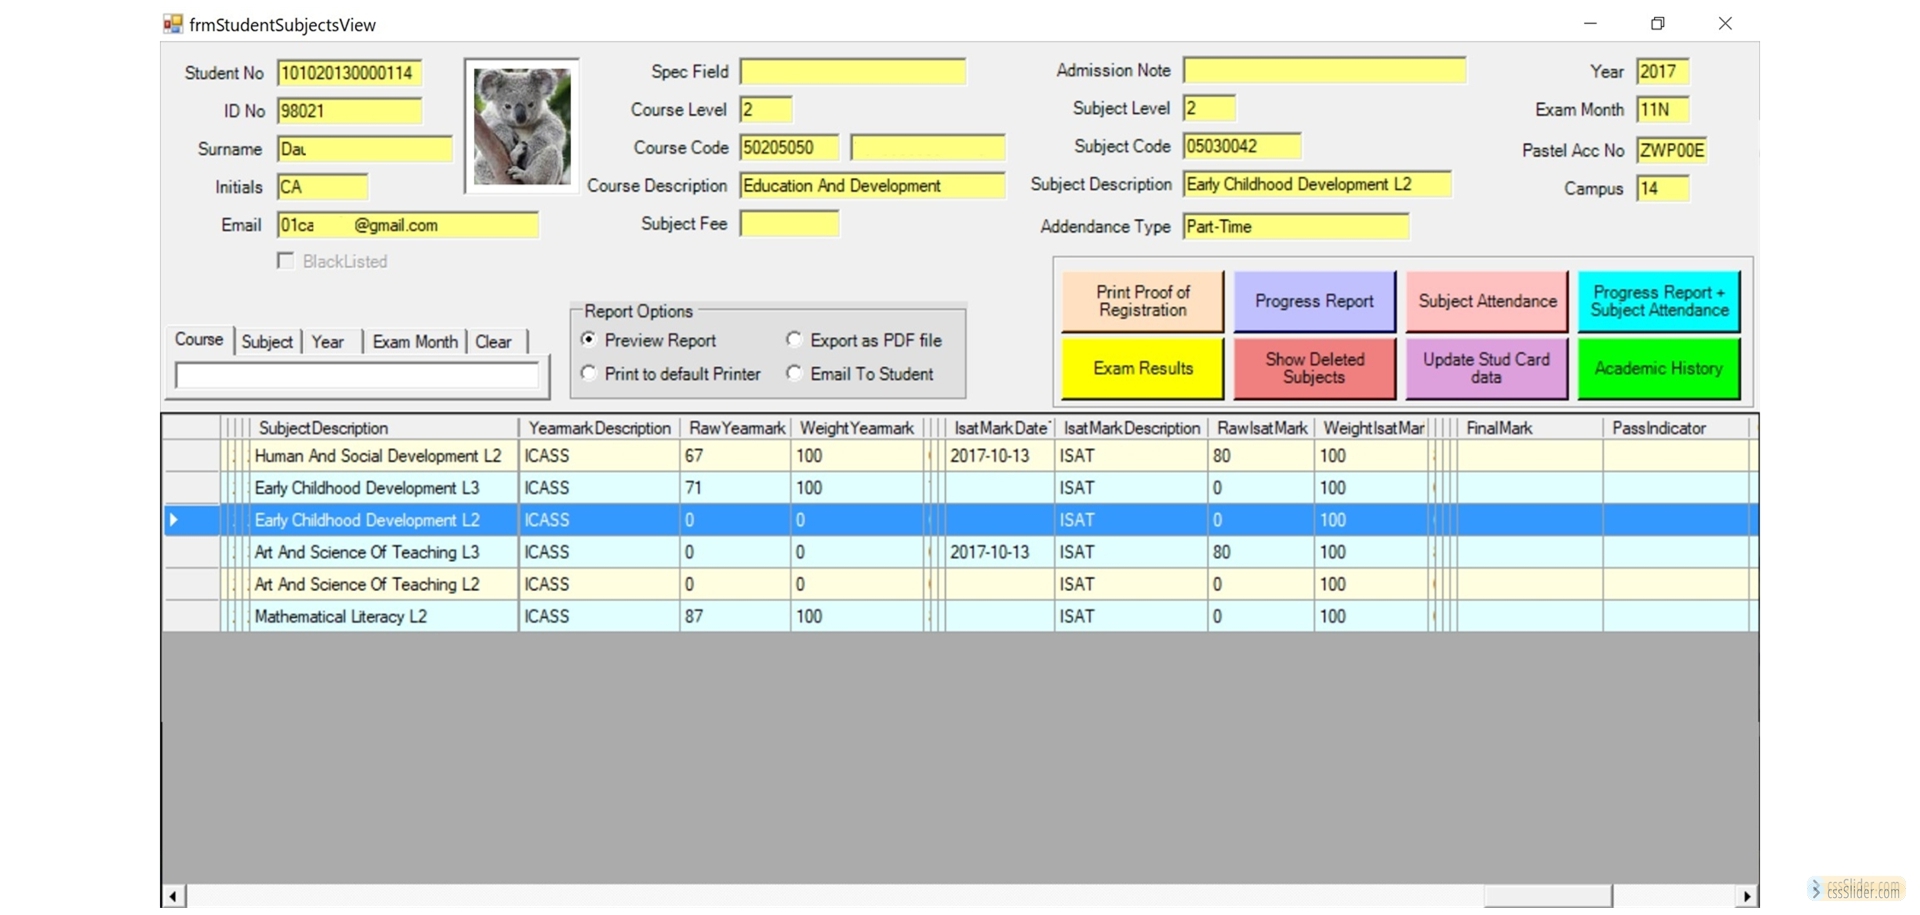Click the yellow Exam Results button
The width and height of the screenshot is (1920, 915).
[1142, 369]
